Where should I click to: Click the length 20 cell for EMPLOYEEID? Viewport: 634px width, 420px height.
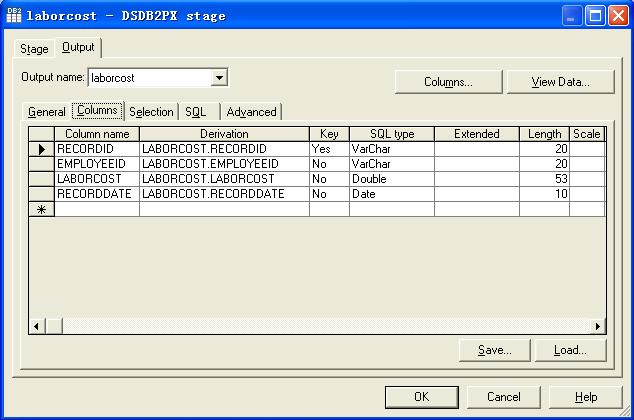544,164
